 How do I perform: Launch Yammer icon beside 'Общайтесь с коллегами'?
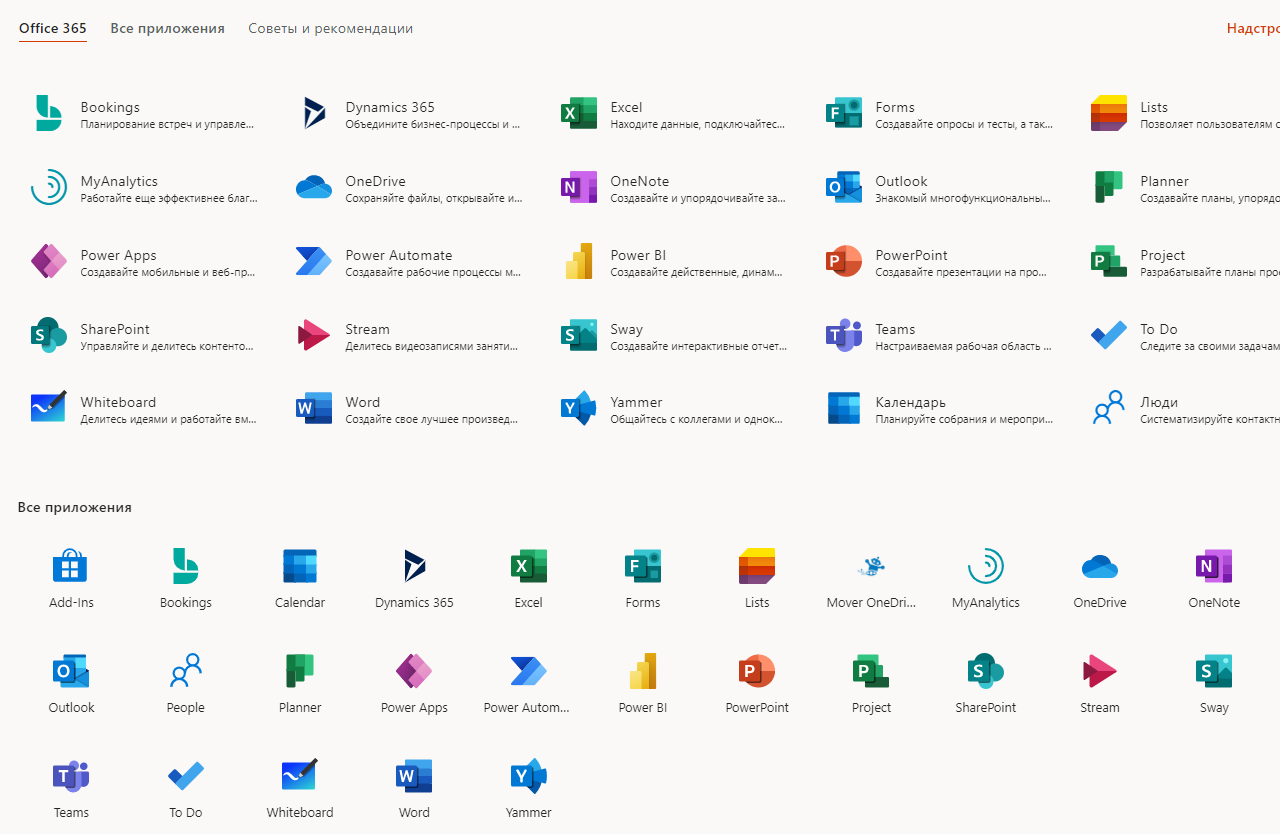pyautogui.click(x=579, y=409)
